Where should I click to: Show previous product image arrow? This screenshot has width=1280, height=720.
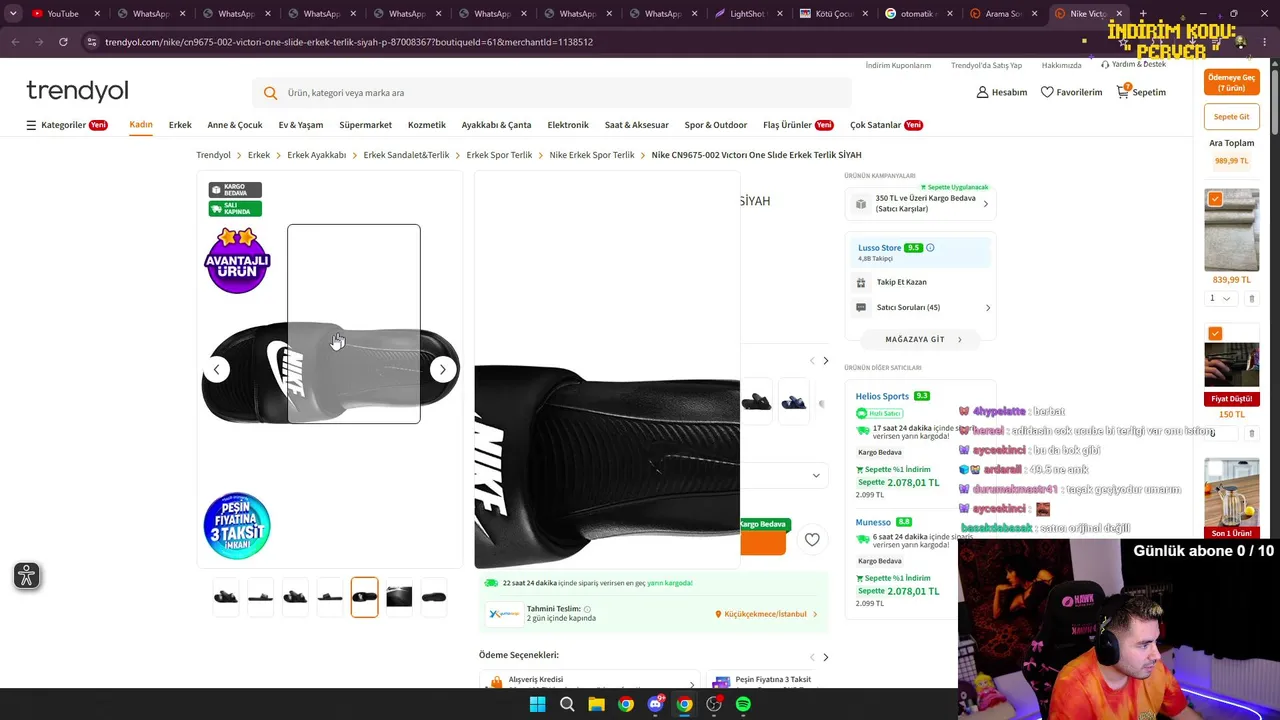216,369
